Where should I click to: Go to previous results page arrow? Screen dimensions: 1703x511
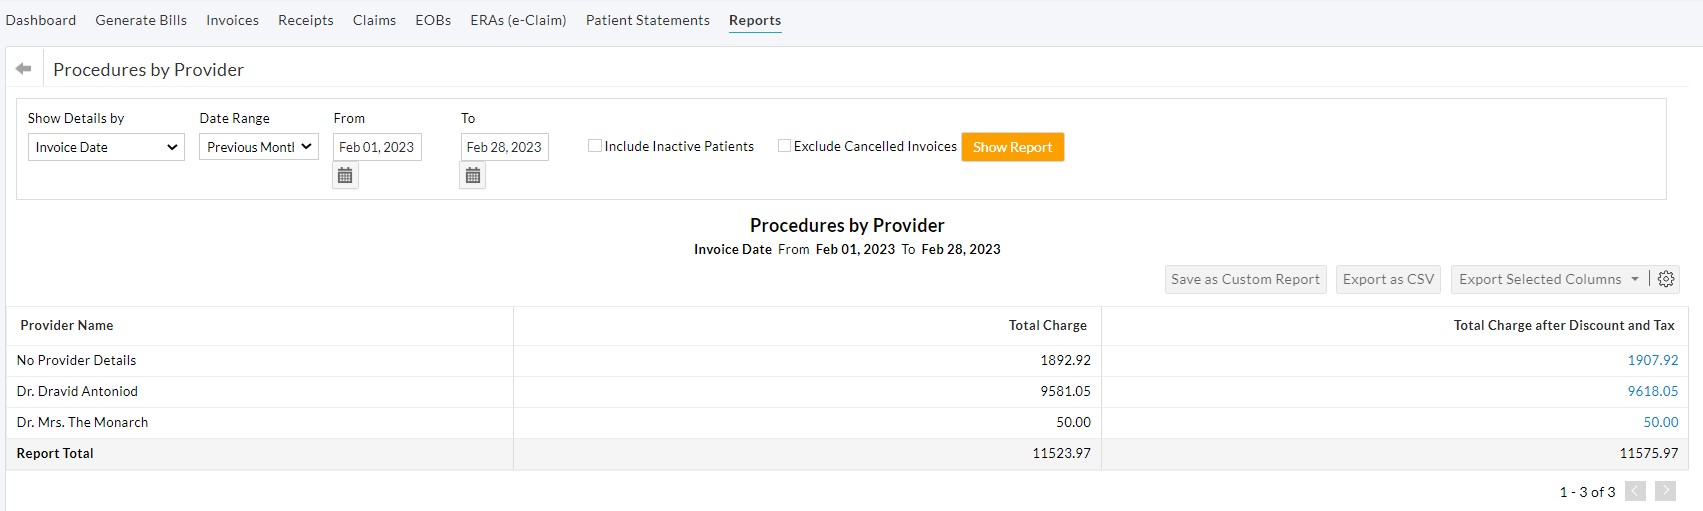[1635, 491]
